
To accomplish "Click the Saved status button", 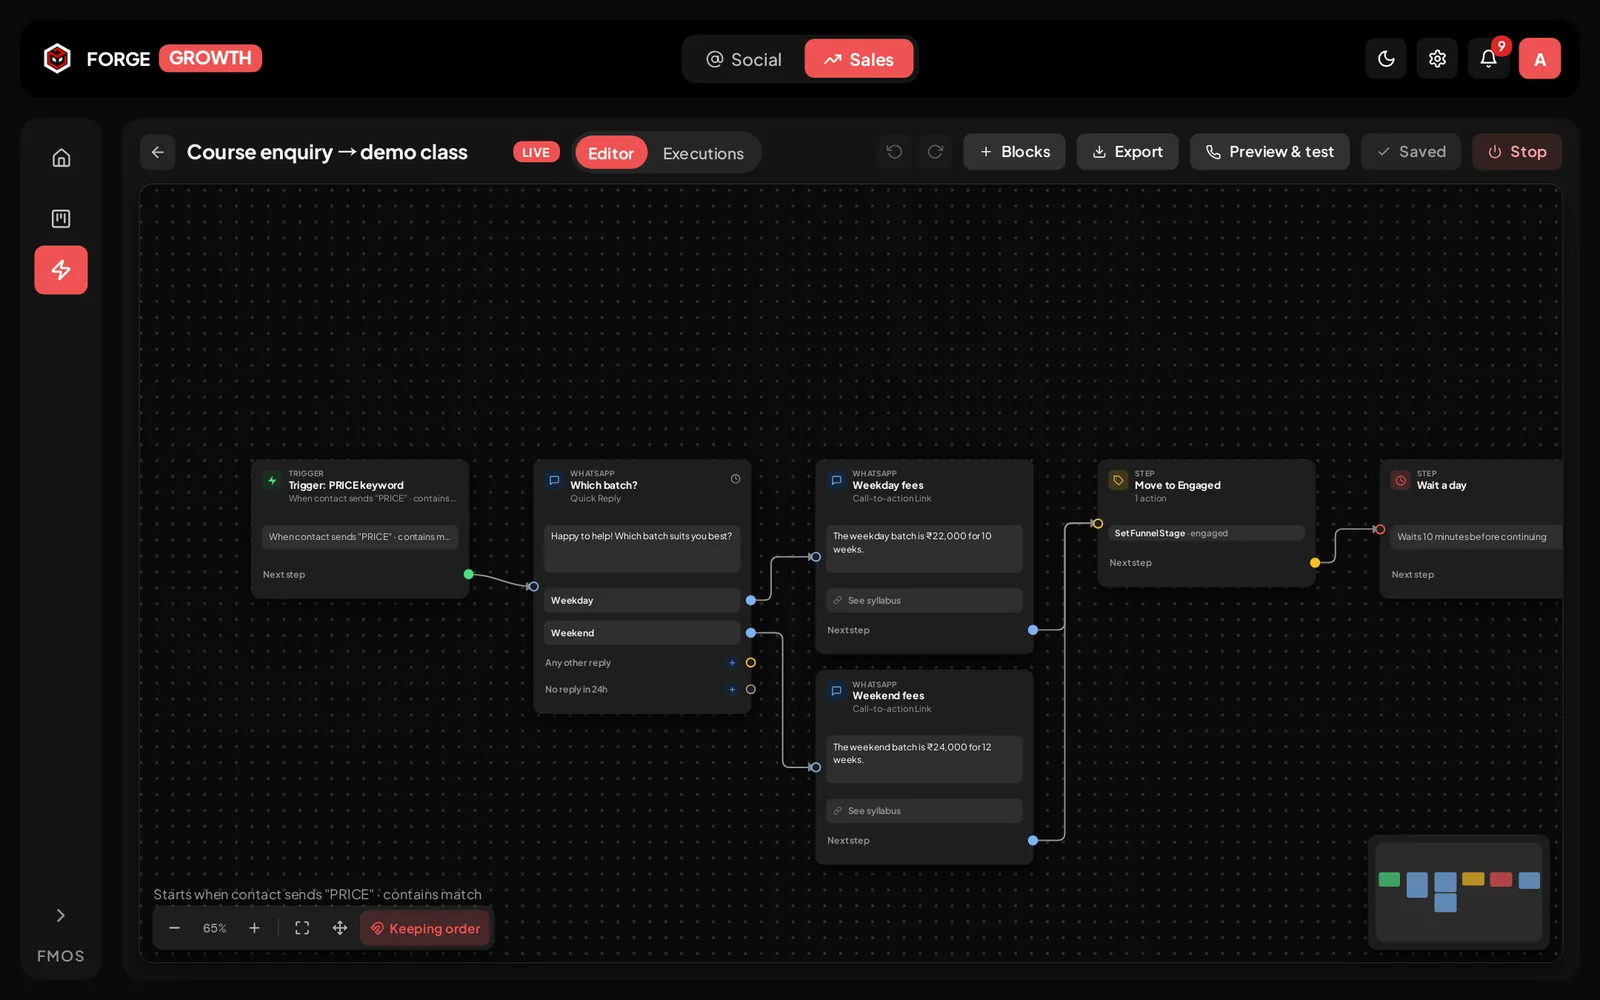I will click(x=1411, y=152).
